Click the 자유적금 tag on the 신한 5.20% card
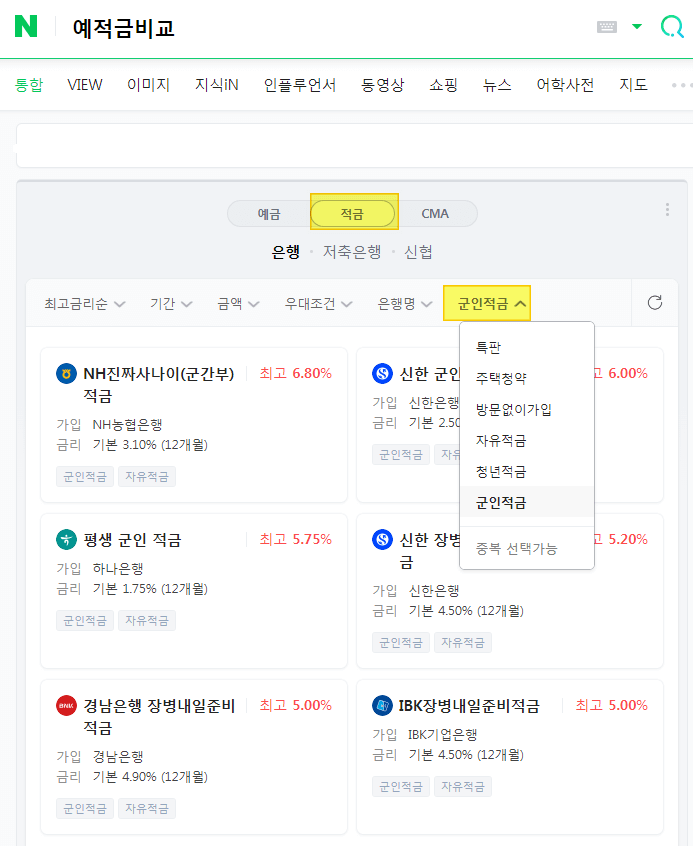693x846 pixels. pos(463,643)
